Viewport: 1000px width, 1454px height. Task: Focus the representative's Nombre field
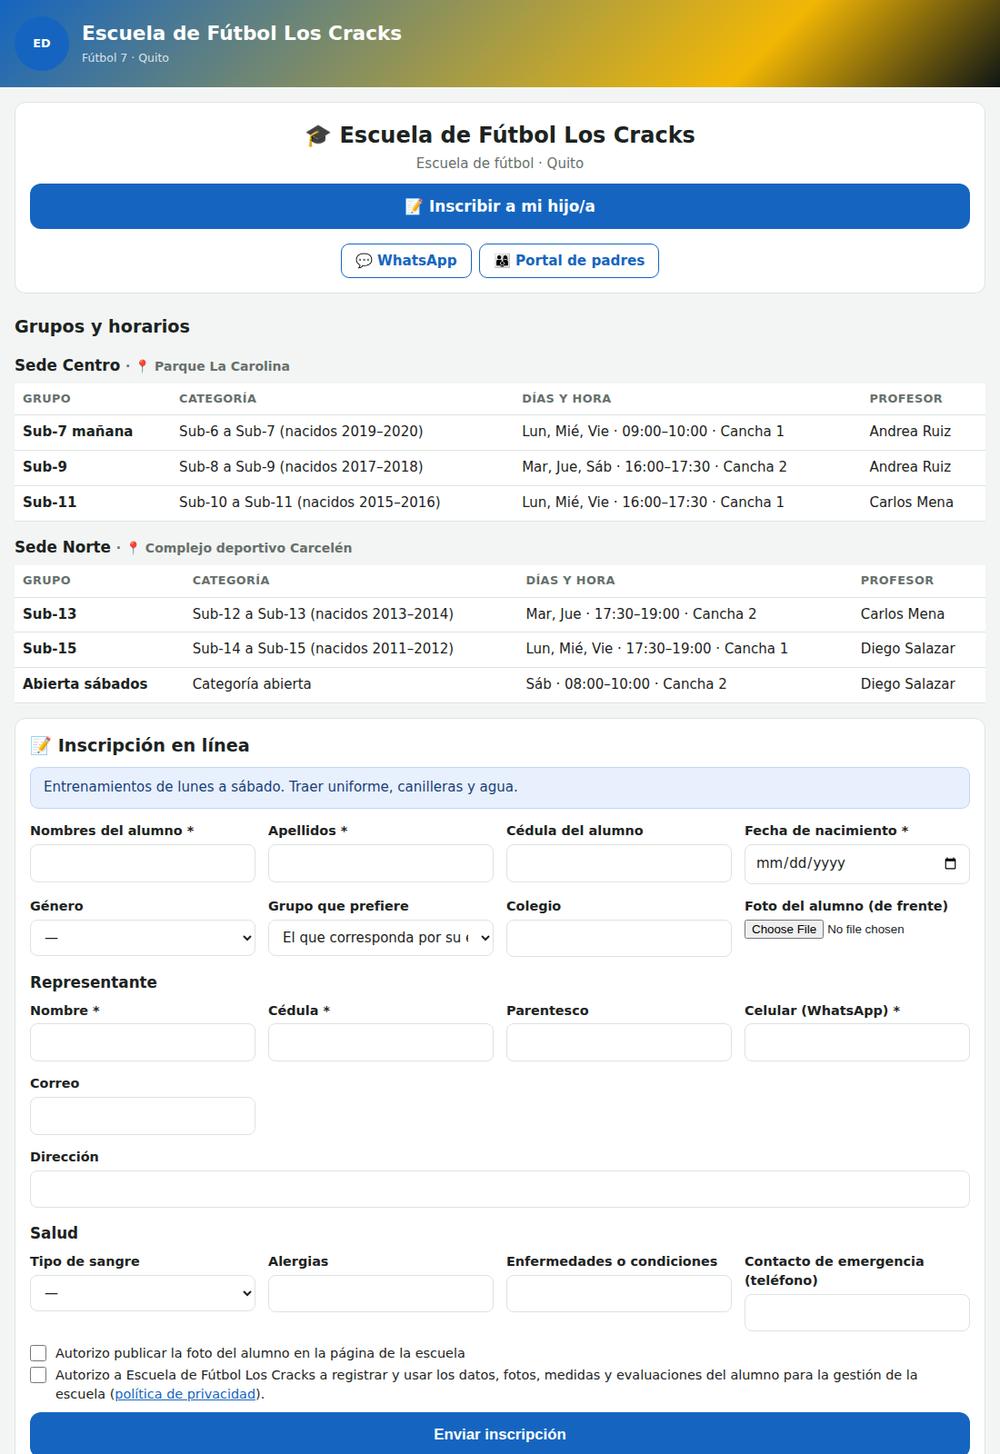[143, 1042]
